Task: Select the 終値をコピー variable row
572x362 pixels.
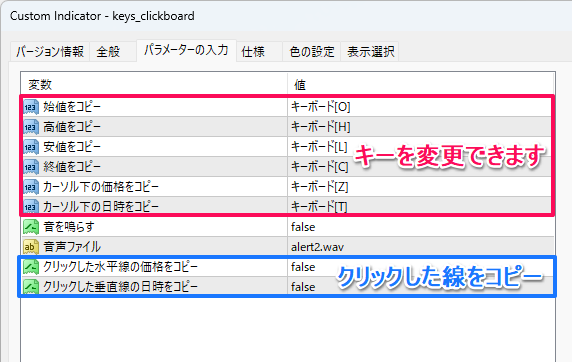Action: [x=72, y=167]
